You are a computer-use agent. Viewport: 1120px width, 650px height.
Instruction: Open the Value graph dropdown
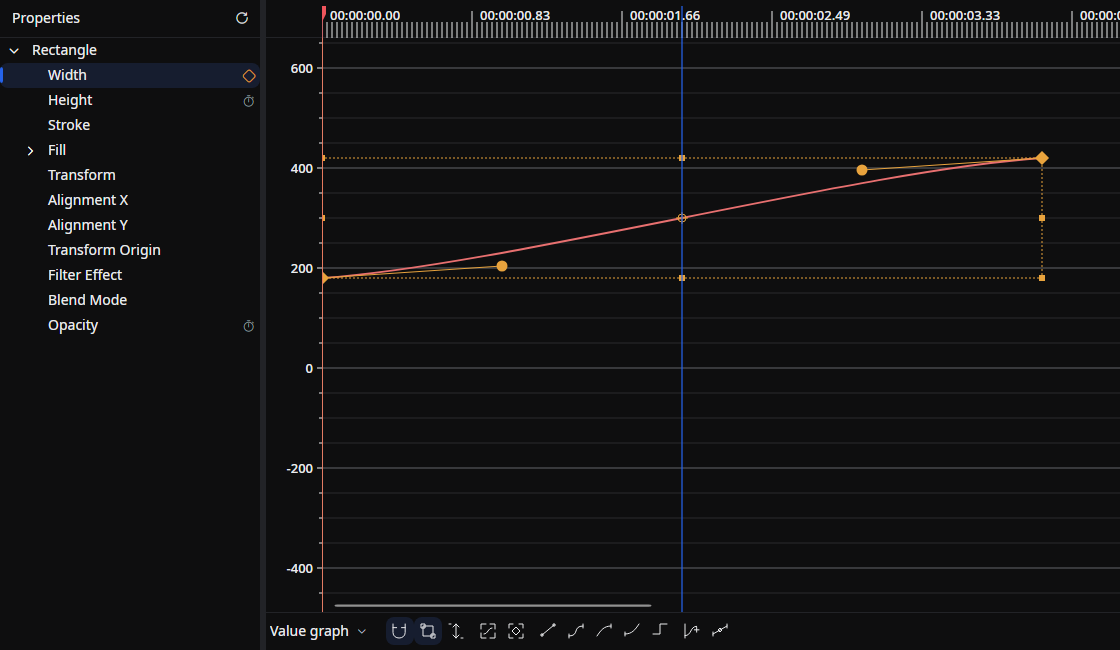pos(318,631)
